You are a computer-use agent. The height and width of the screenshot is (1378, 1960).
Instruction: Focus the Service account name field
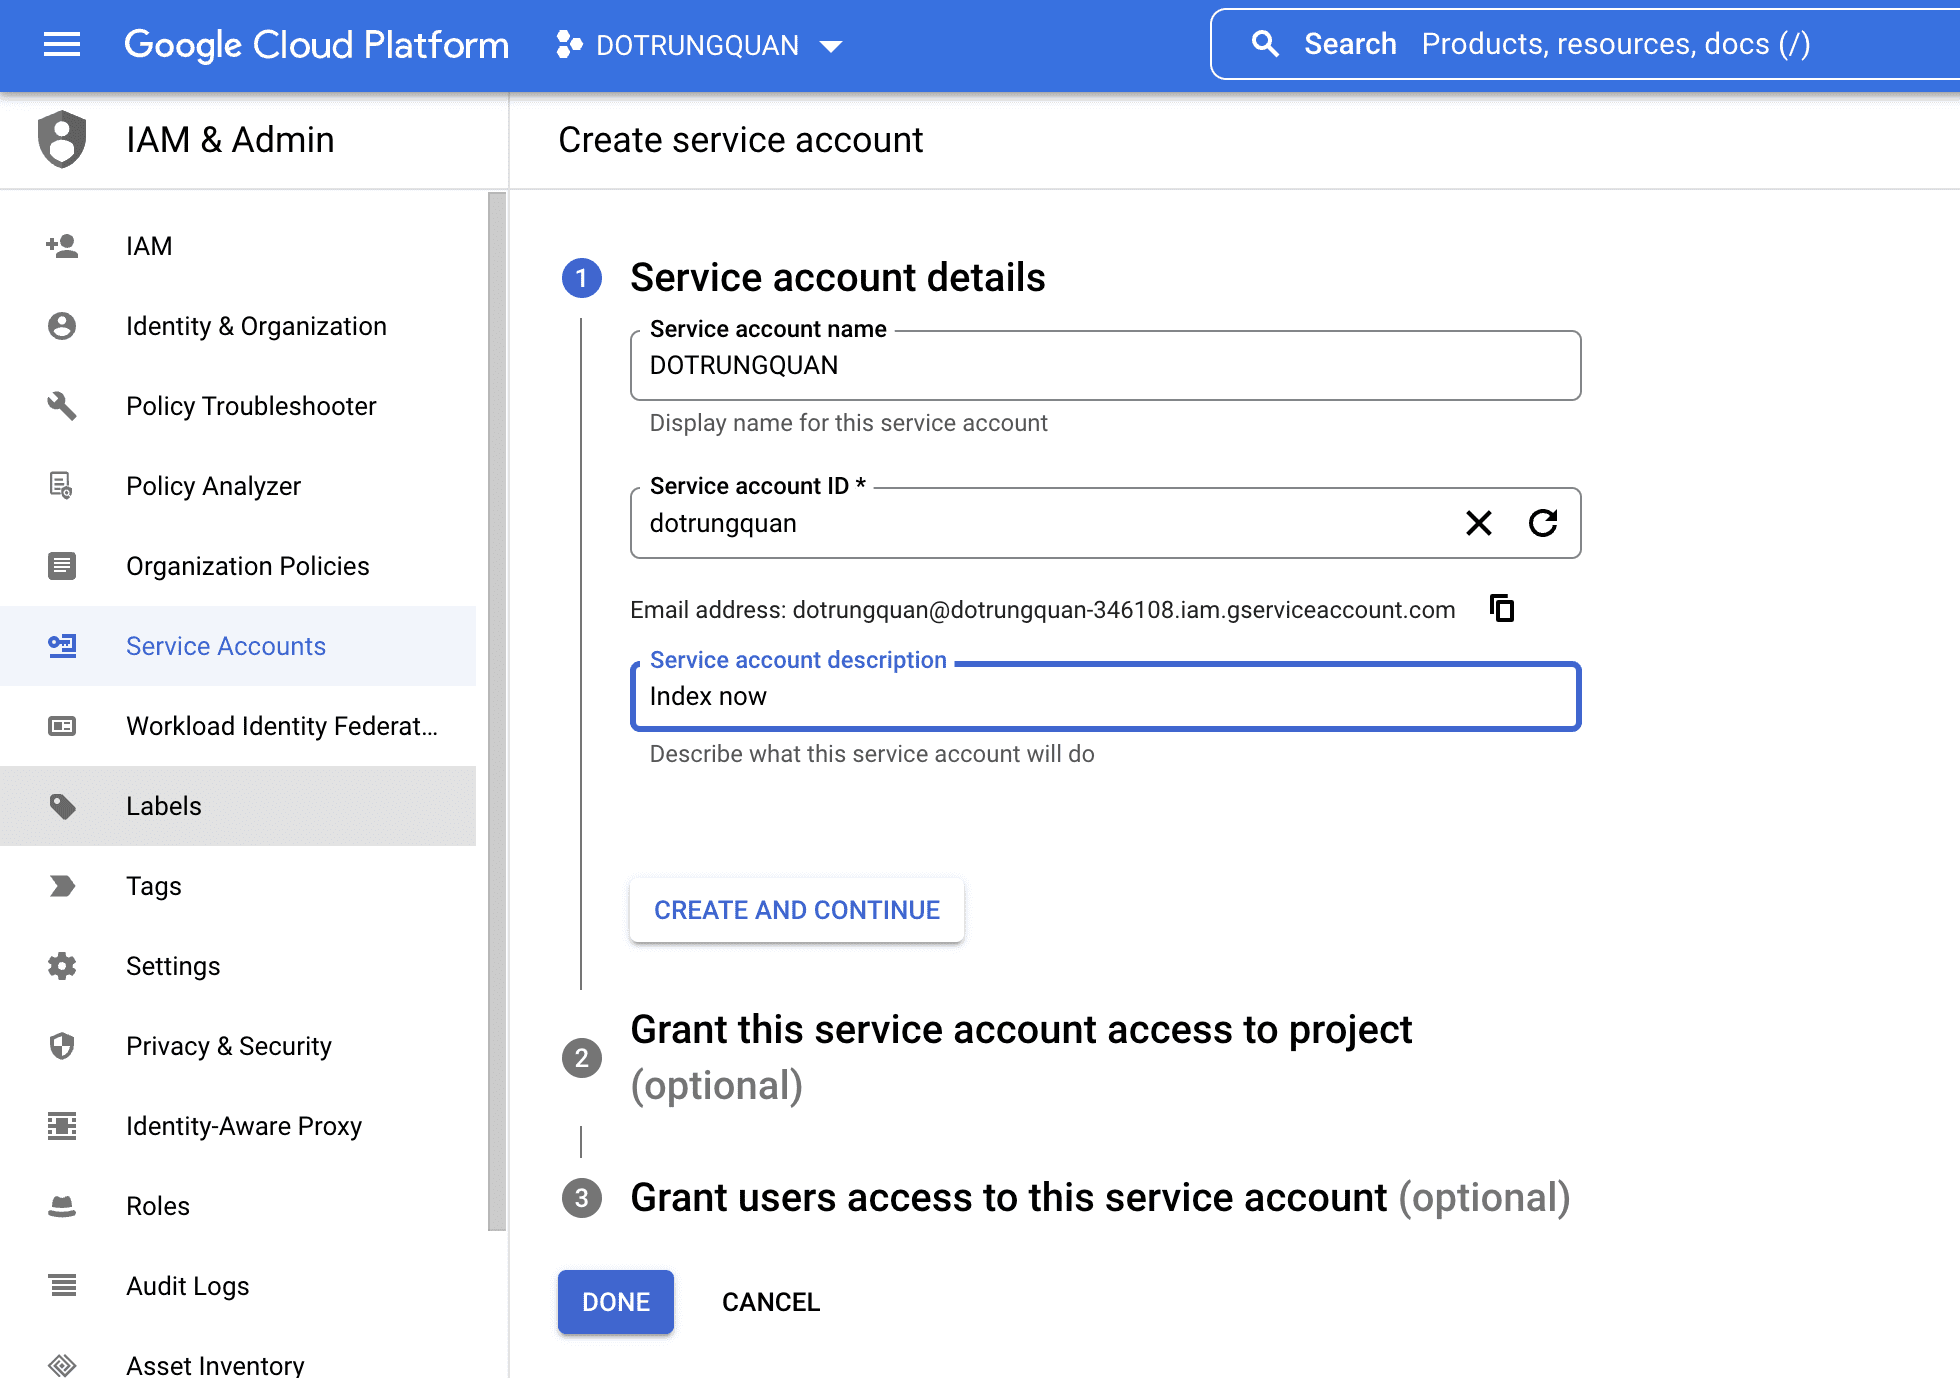tap(1104, 366)
